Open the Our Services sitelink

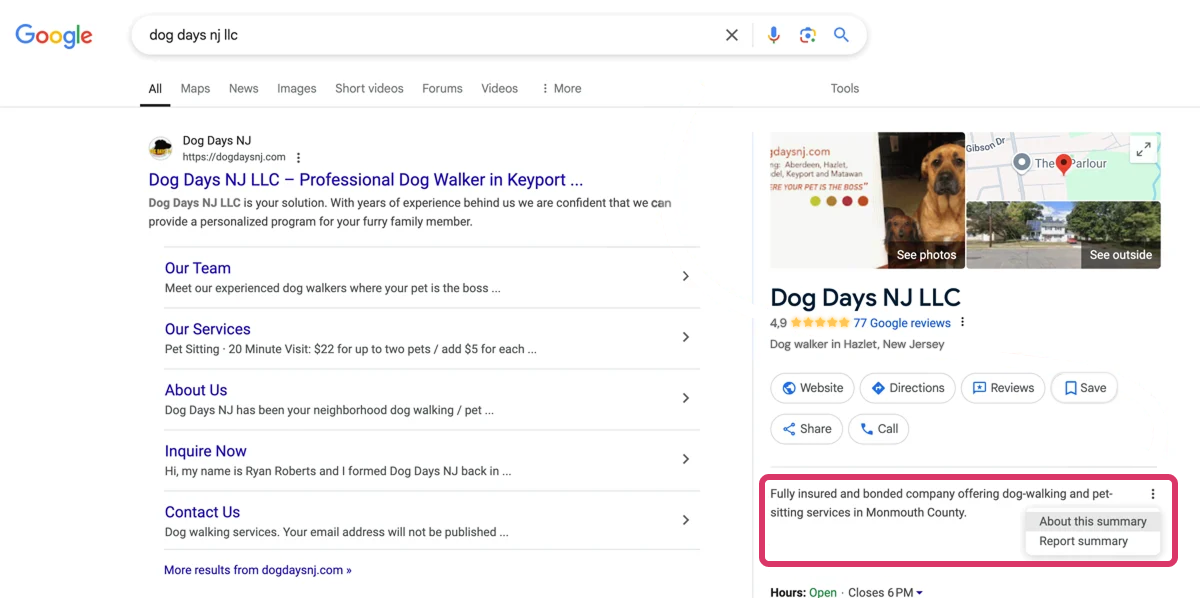tap(208, 329)
